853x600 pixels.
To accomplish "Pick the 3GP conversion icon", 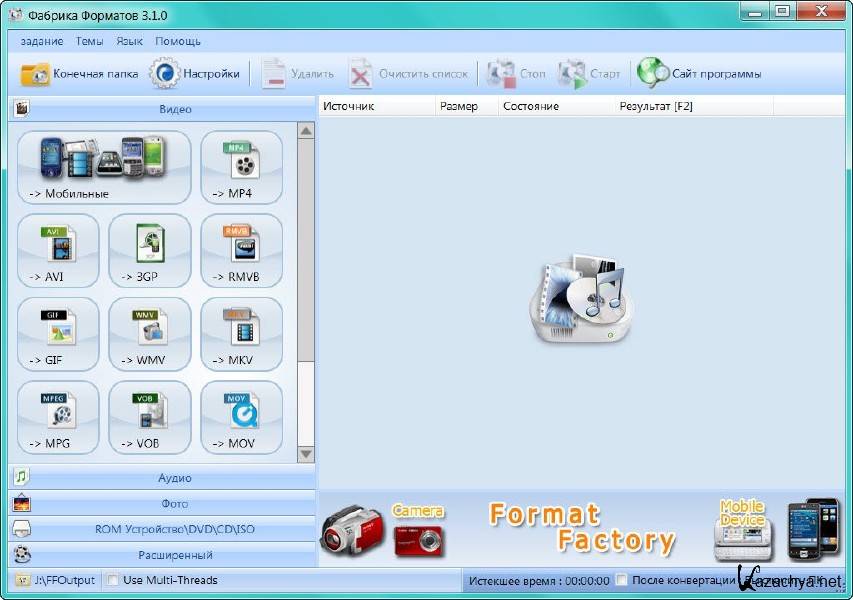I will coord(149,250).
